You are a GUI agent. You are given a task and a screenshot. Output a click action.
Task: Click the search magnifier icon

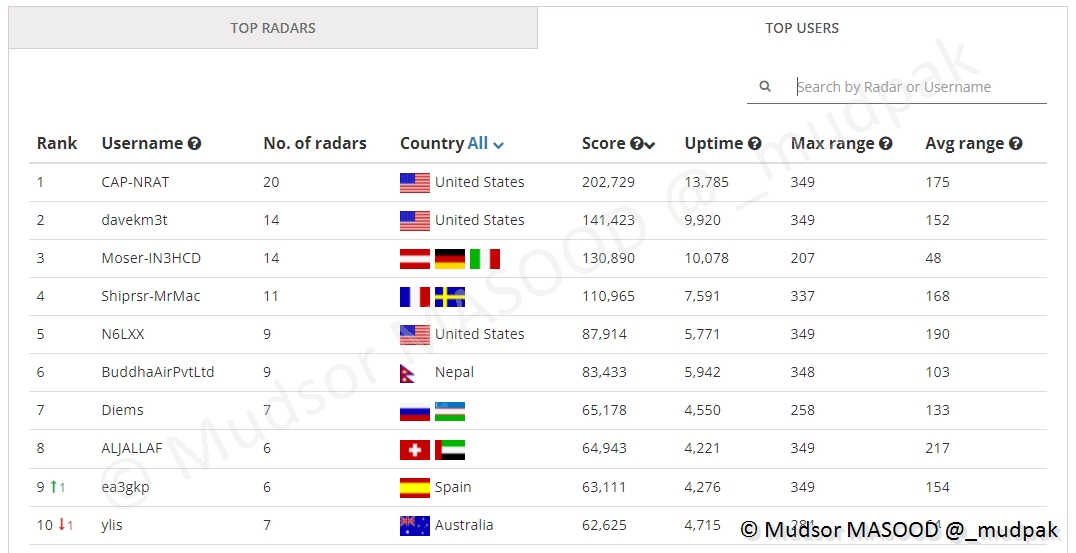pos(765,87)
